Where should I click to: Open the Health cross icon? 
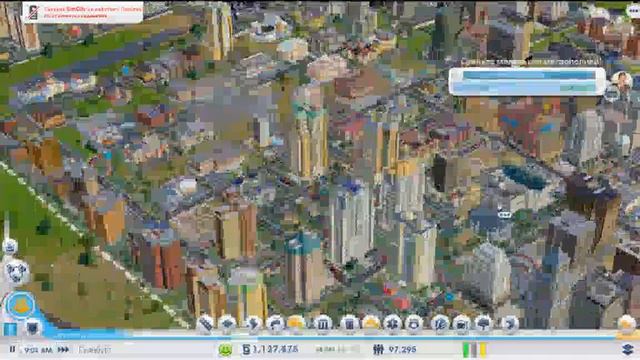[x=392, y=324]
